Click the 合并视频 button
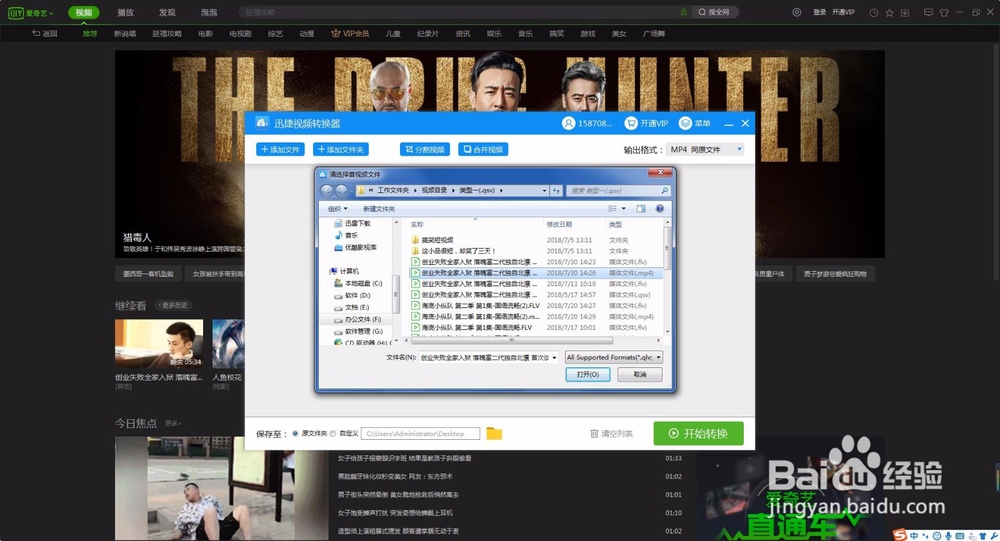Screen dimensions: 1000x541 tap(483, 149)
